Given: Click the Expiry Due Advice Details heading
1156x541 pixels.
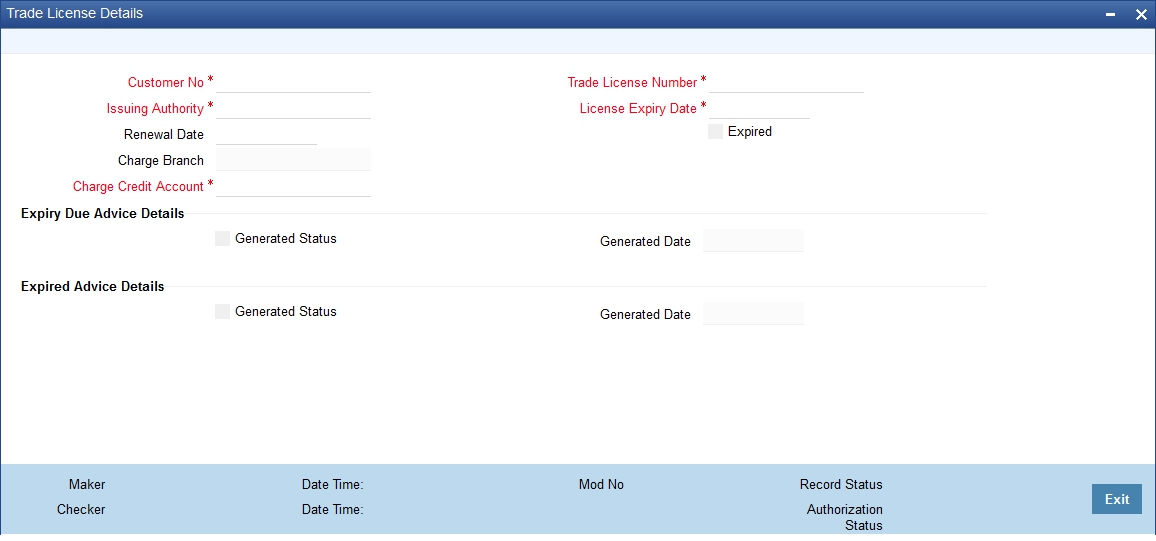Looking at the screenshot, I should coord(102,214).
